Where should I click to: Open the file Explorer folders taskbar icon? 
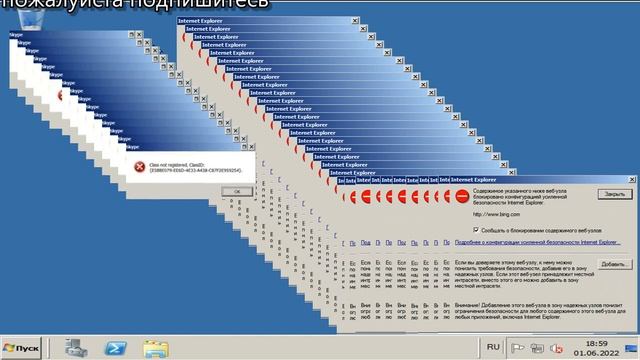coord(156,349)
